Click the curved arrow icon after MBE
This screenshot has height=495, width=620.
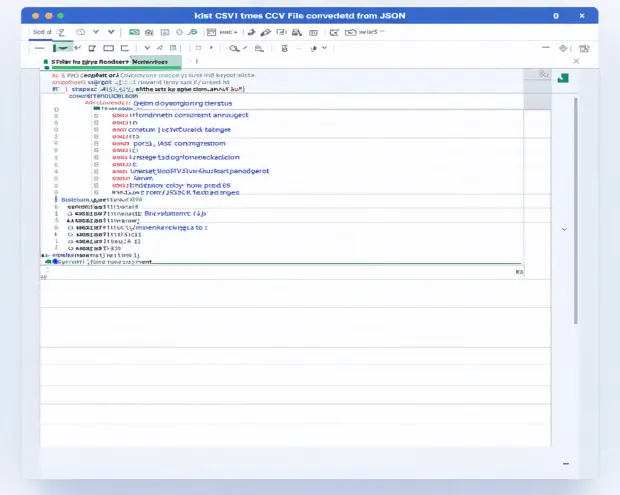(x=251, y=32)
